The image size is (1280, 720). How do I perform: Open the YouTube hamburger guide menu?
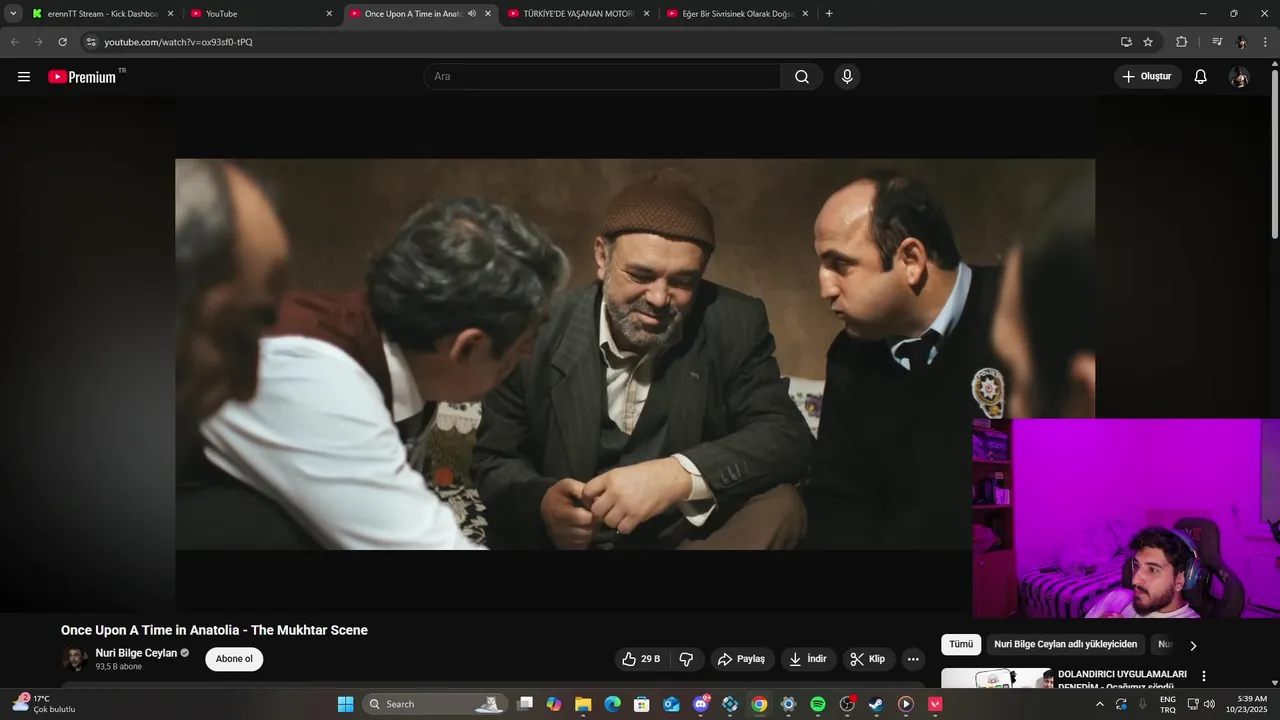point(24,77)
